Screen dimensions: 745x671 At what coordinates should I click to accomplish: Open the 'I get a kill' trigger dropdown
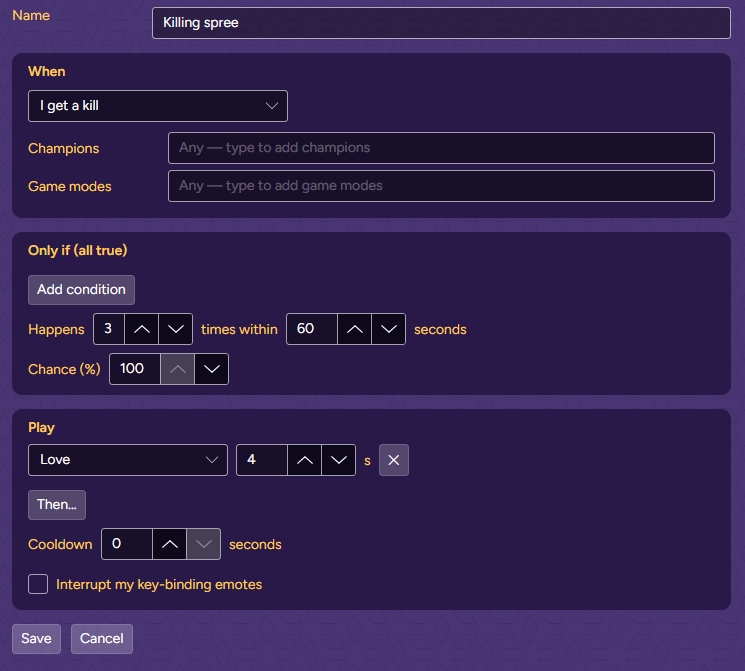(158, 106)
